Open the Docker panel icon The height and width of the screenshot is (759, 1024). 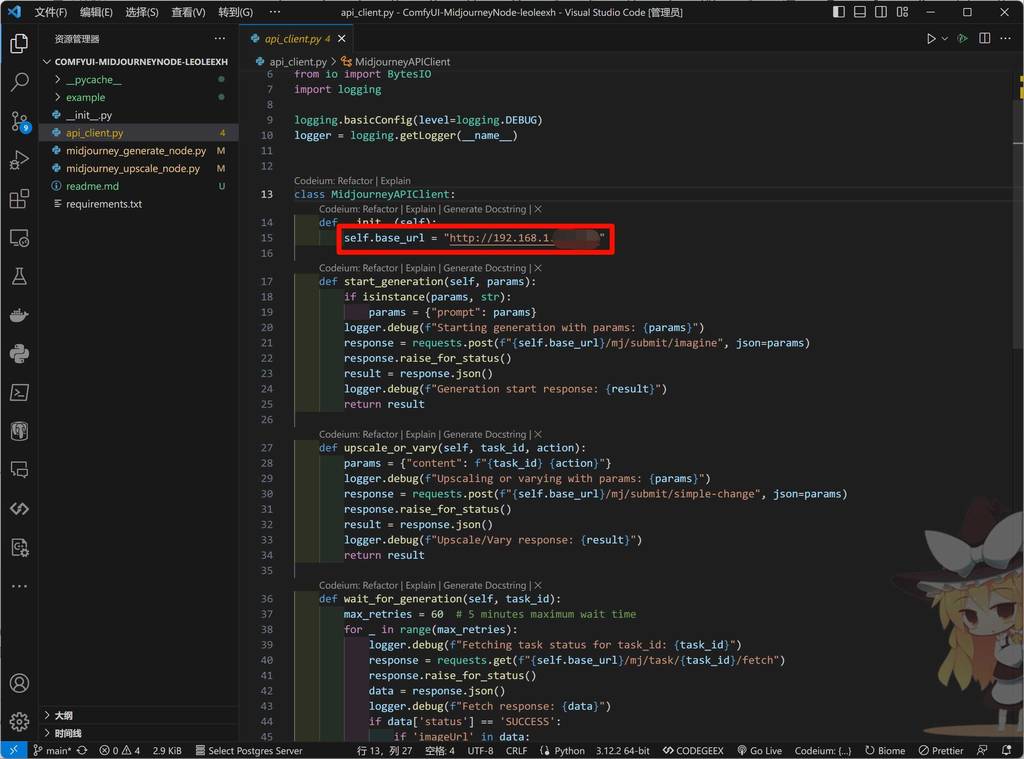[x=19, y=315]
